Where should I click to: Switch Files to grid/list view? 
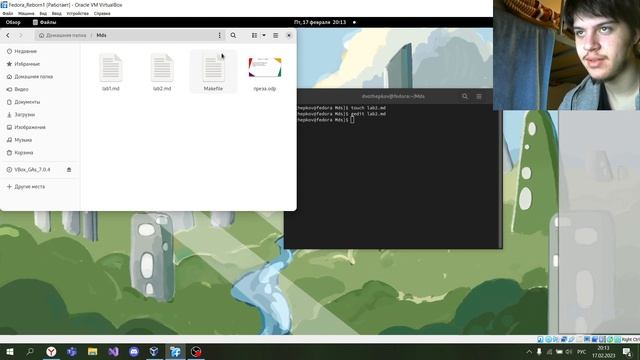254,36
